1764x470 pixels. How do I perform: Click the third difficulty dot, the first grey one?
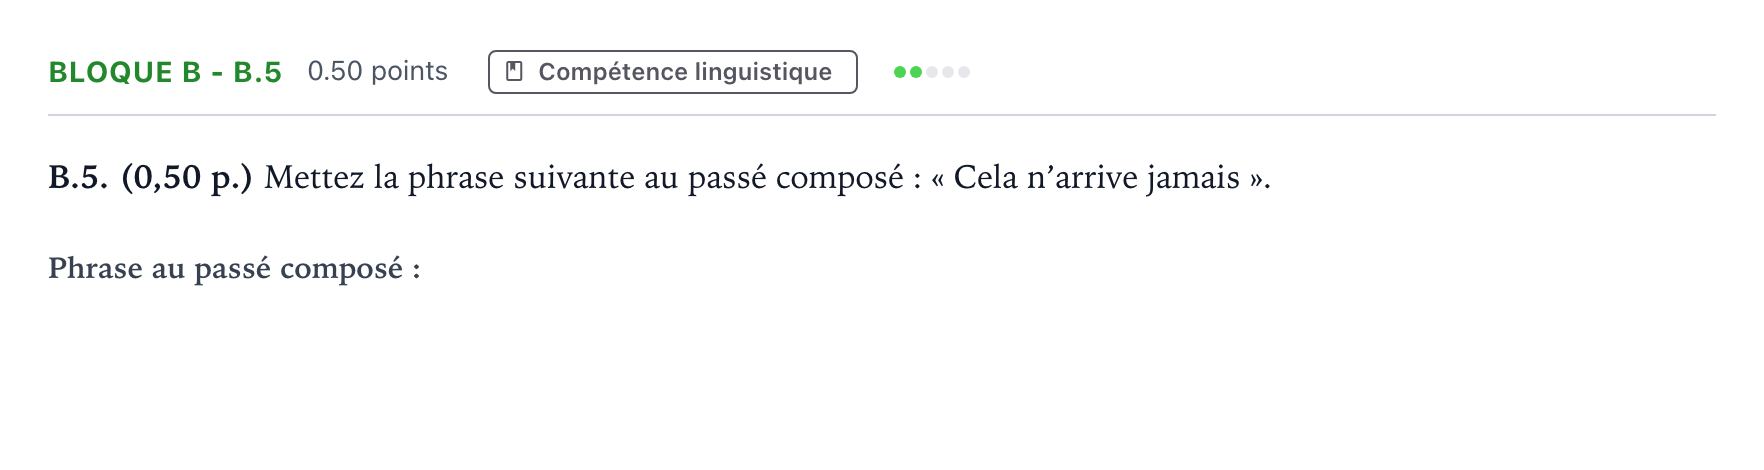tap(932, 72)
